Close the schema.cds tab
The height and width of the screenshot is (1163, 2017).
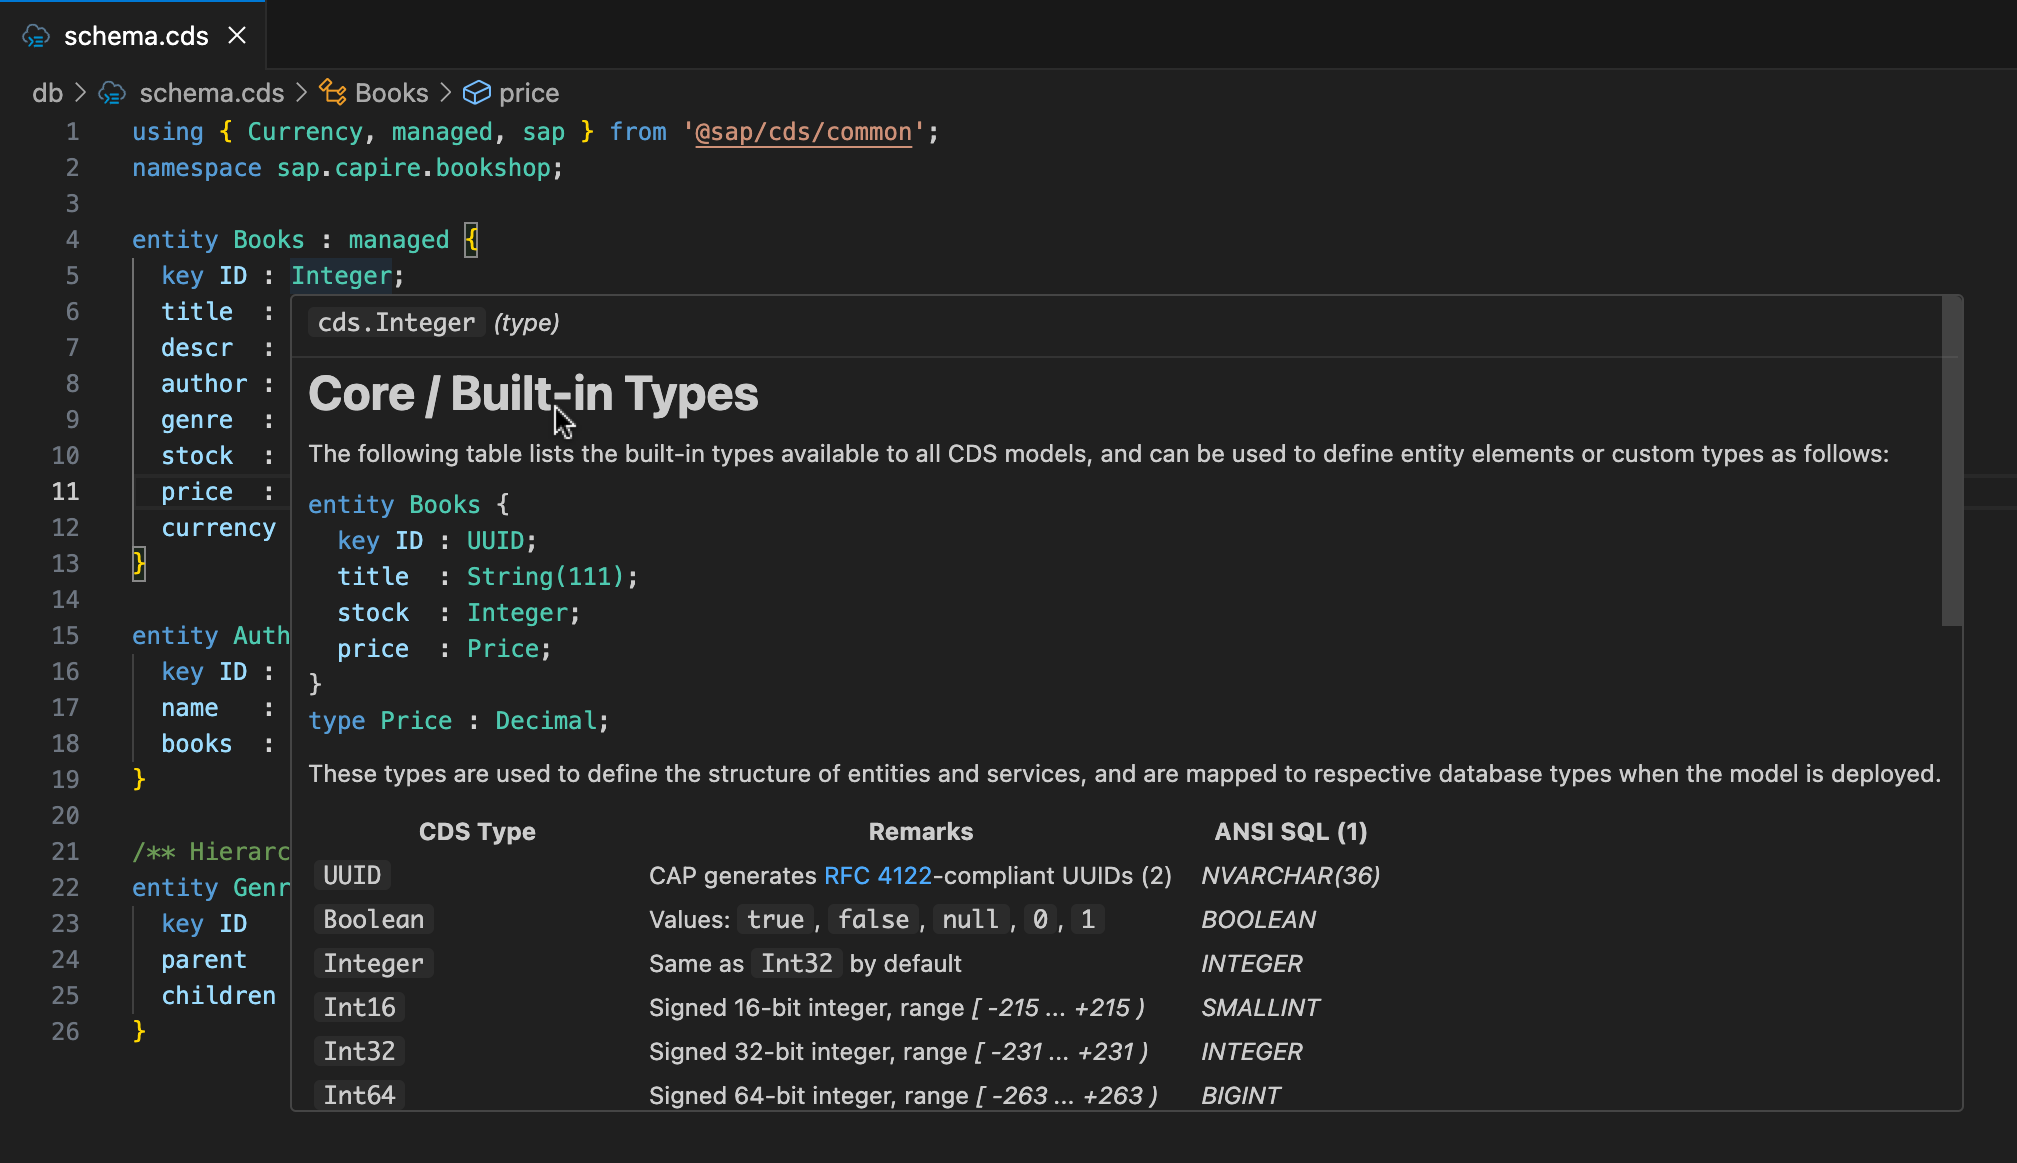[x=237, y=35]
